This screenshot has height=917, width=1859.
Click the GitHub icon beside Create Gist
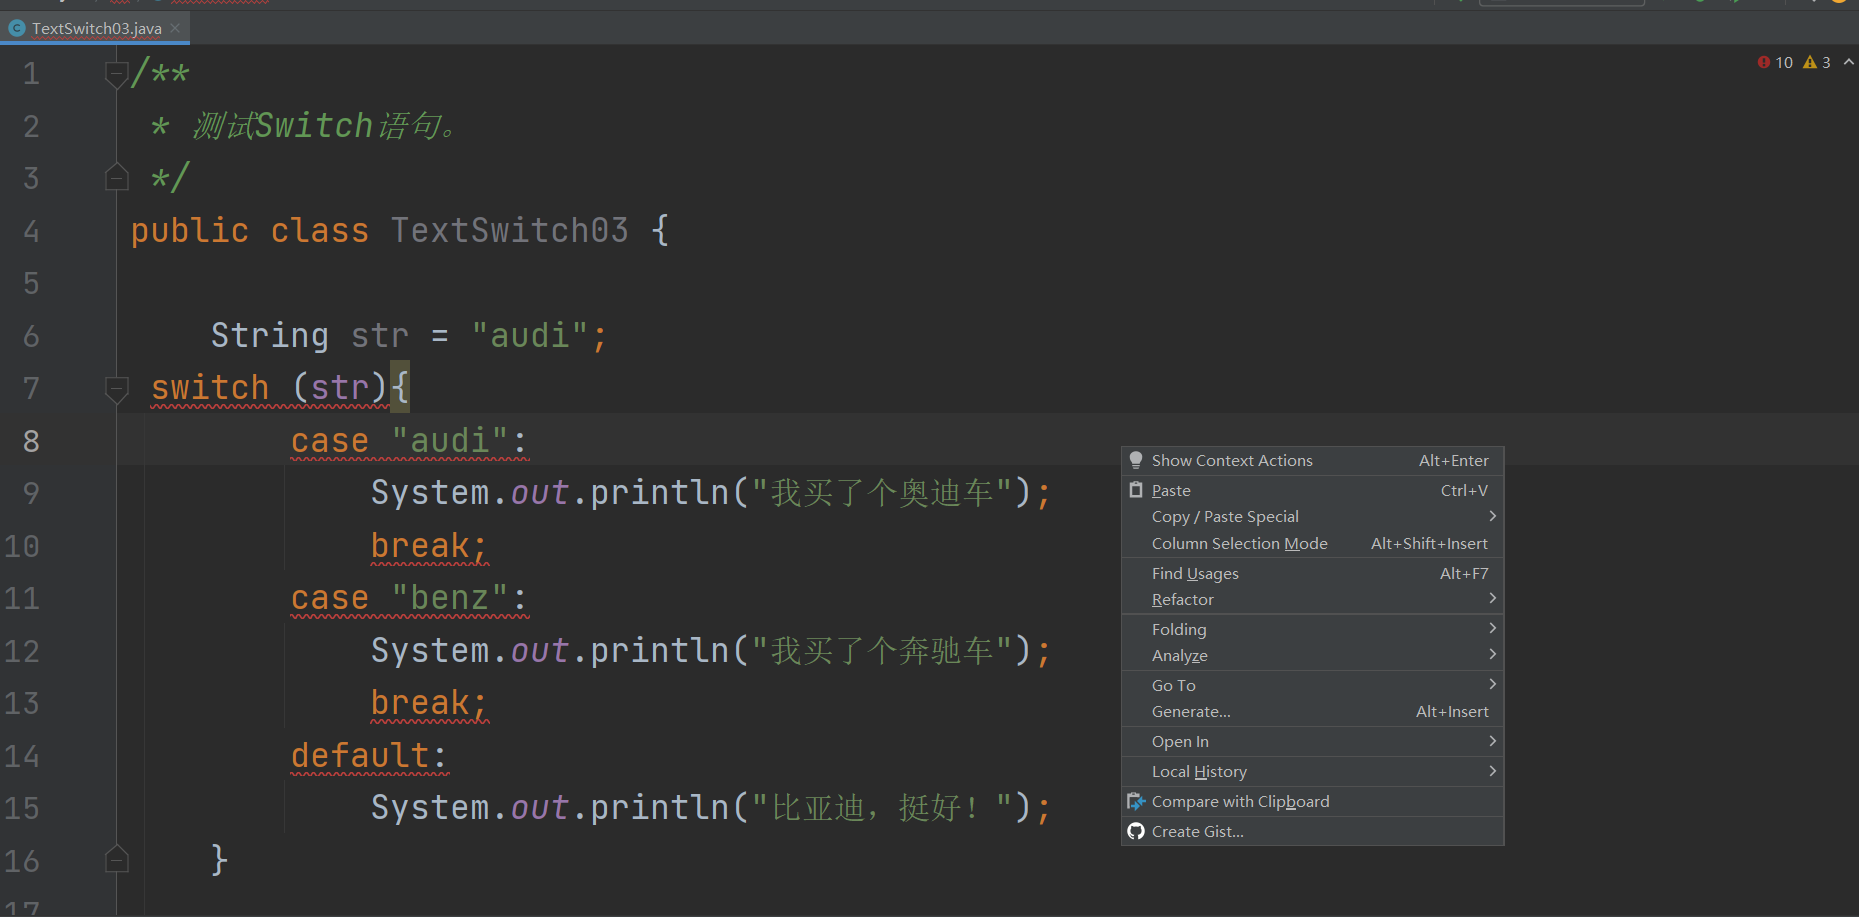coord(1136,832)
